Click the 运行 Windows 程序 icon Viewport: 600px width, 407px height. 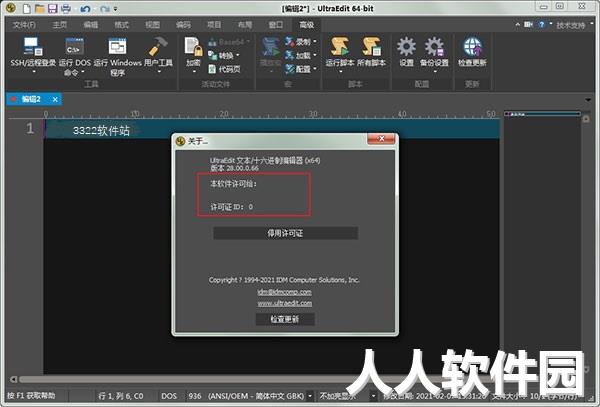[117, 47]
